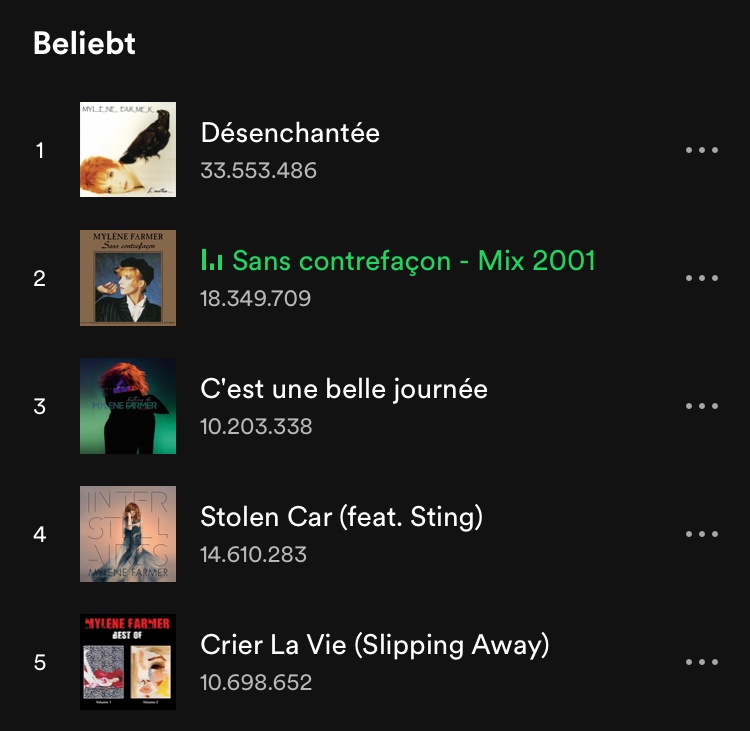Play C'est une belle journée
This screenshot has height=731, width=750.
pos(344,389)
